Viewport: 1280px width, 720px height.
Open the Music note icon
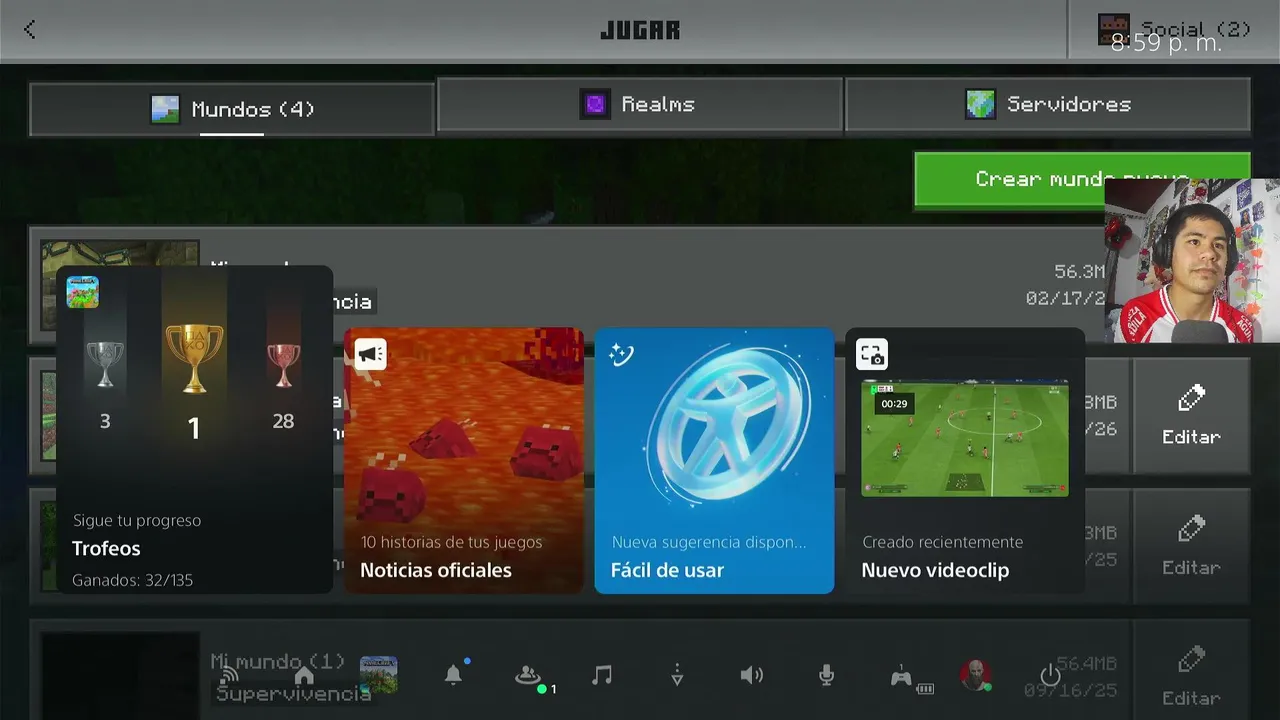click(602, 675)
